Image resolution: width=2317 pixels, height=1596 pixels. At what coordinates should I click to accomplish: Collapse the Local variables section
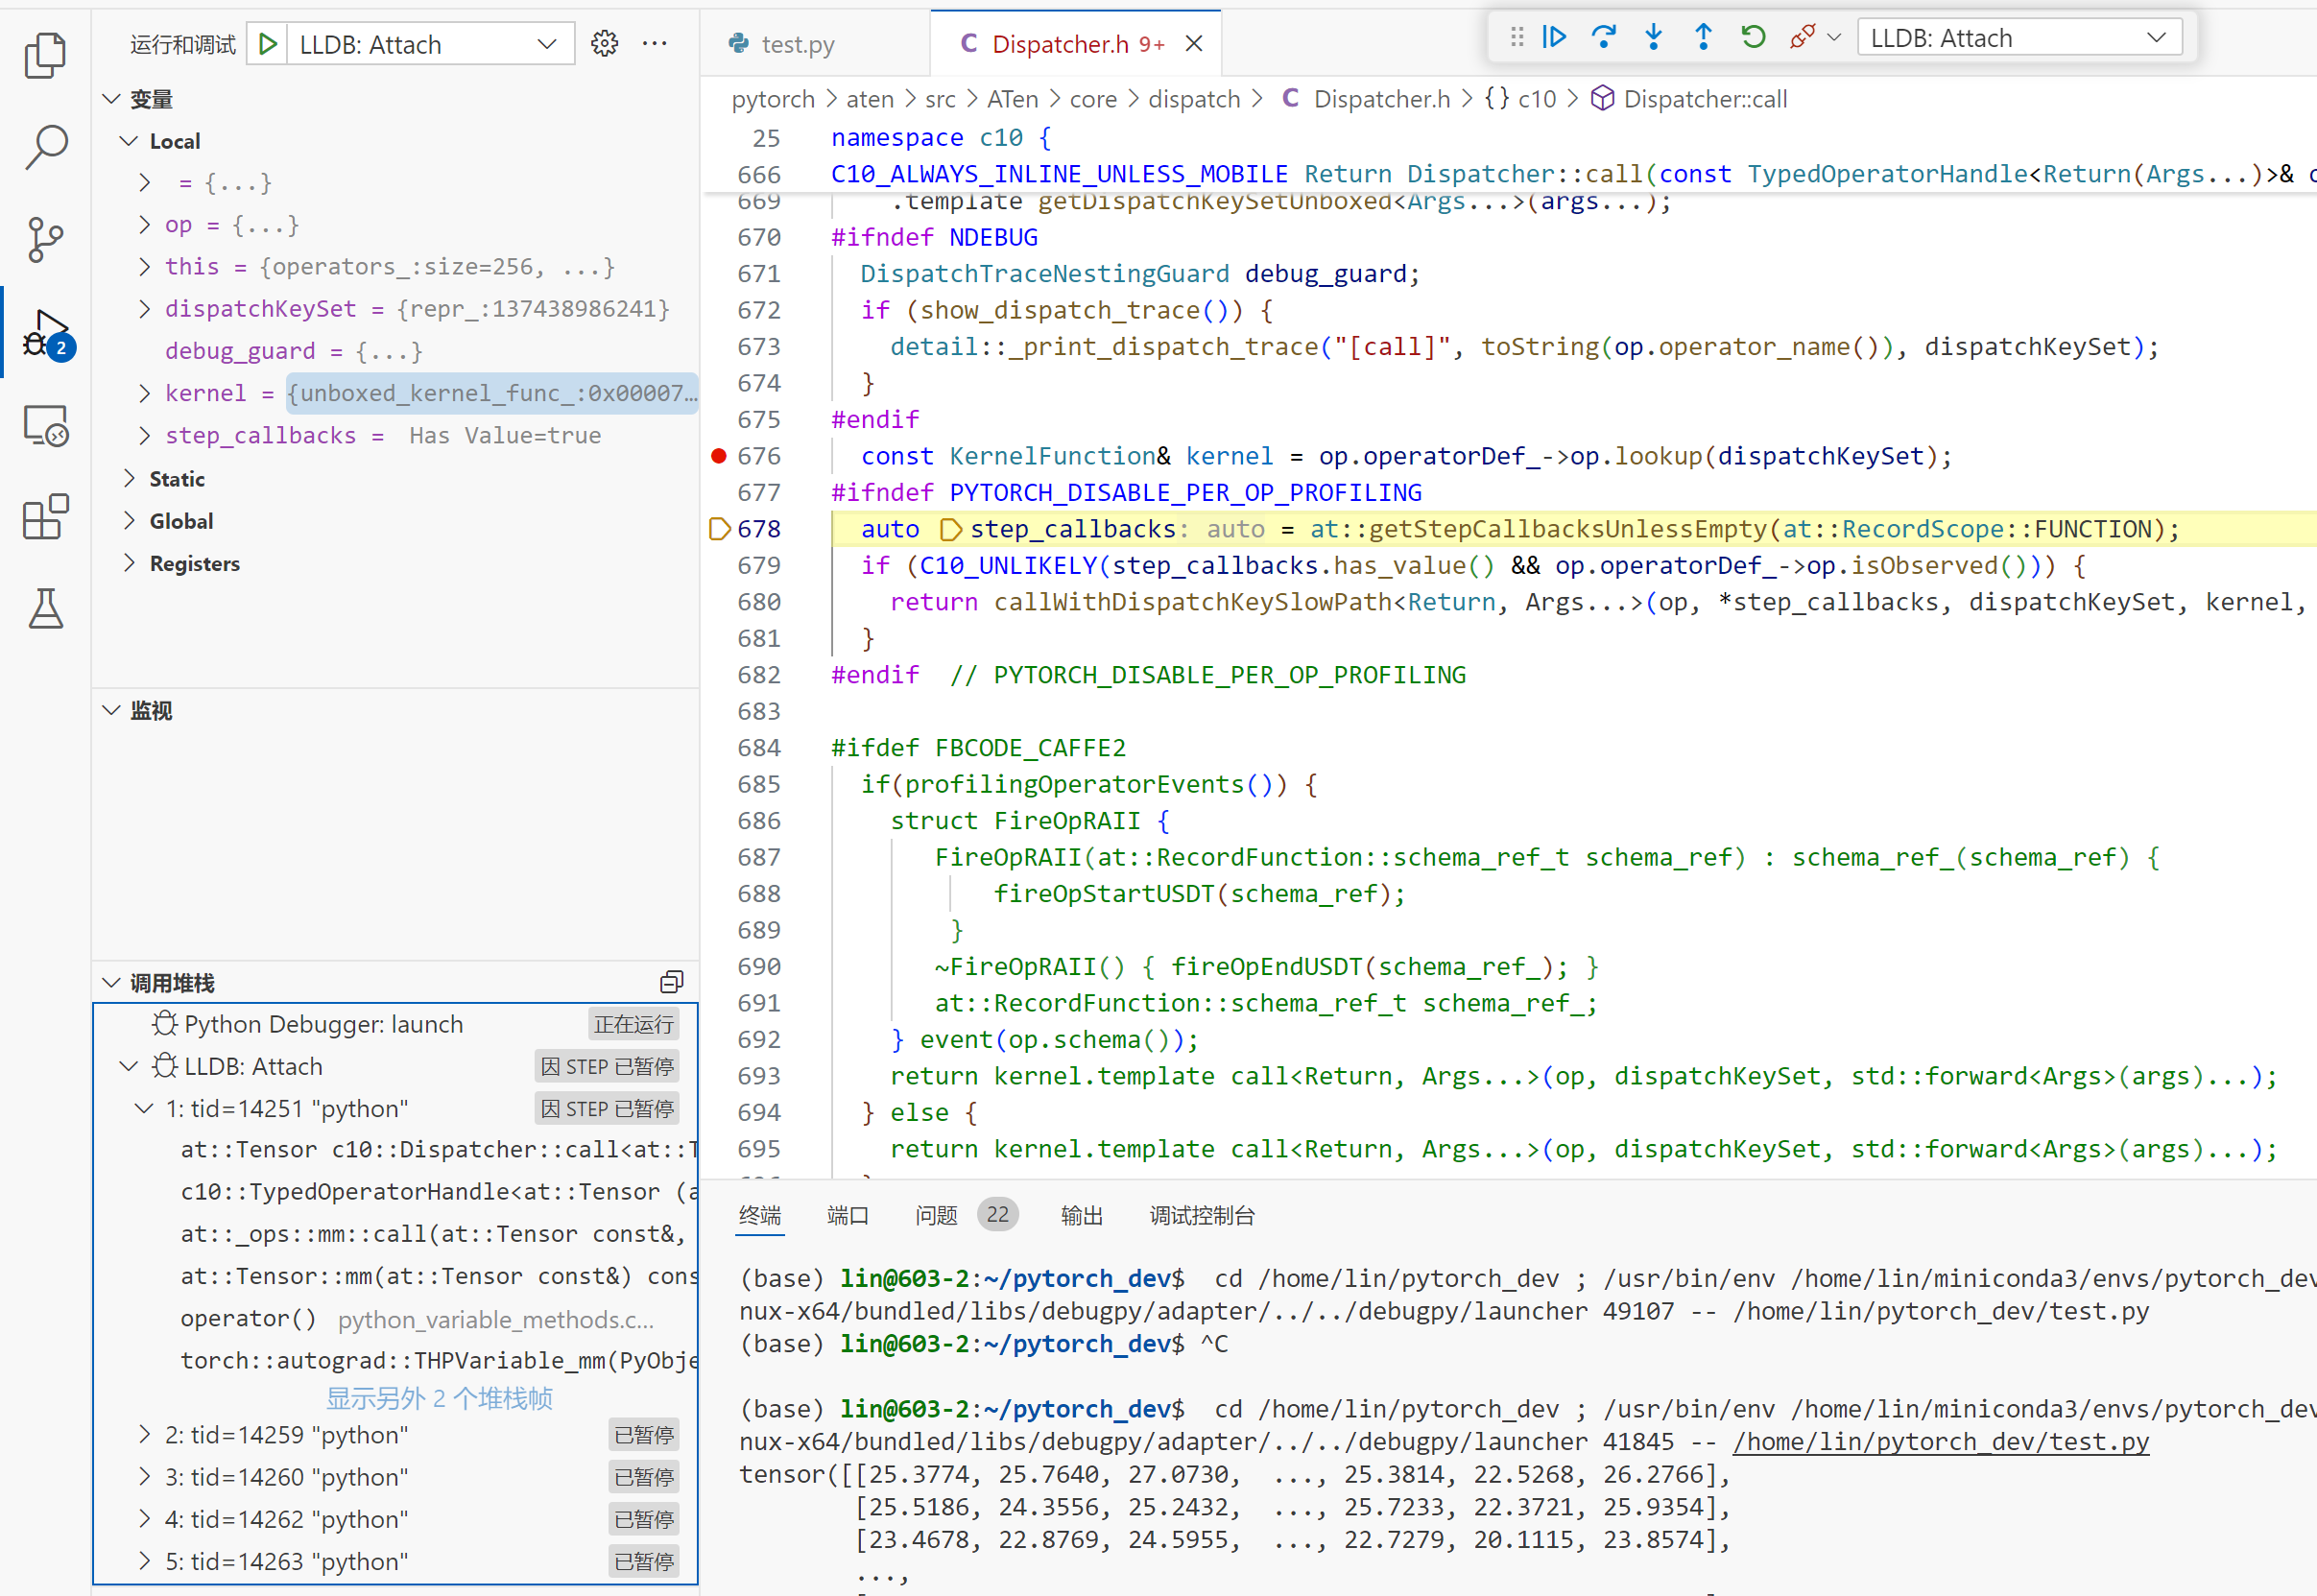[x=128, y=141]
